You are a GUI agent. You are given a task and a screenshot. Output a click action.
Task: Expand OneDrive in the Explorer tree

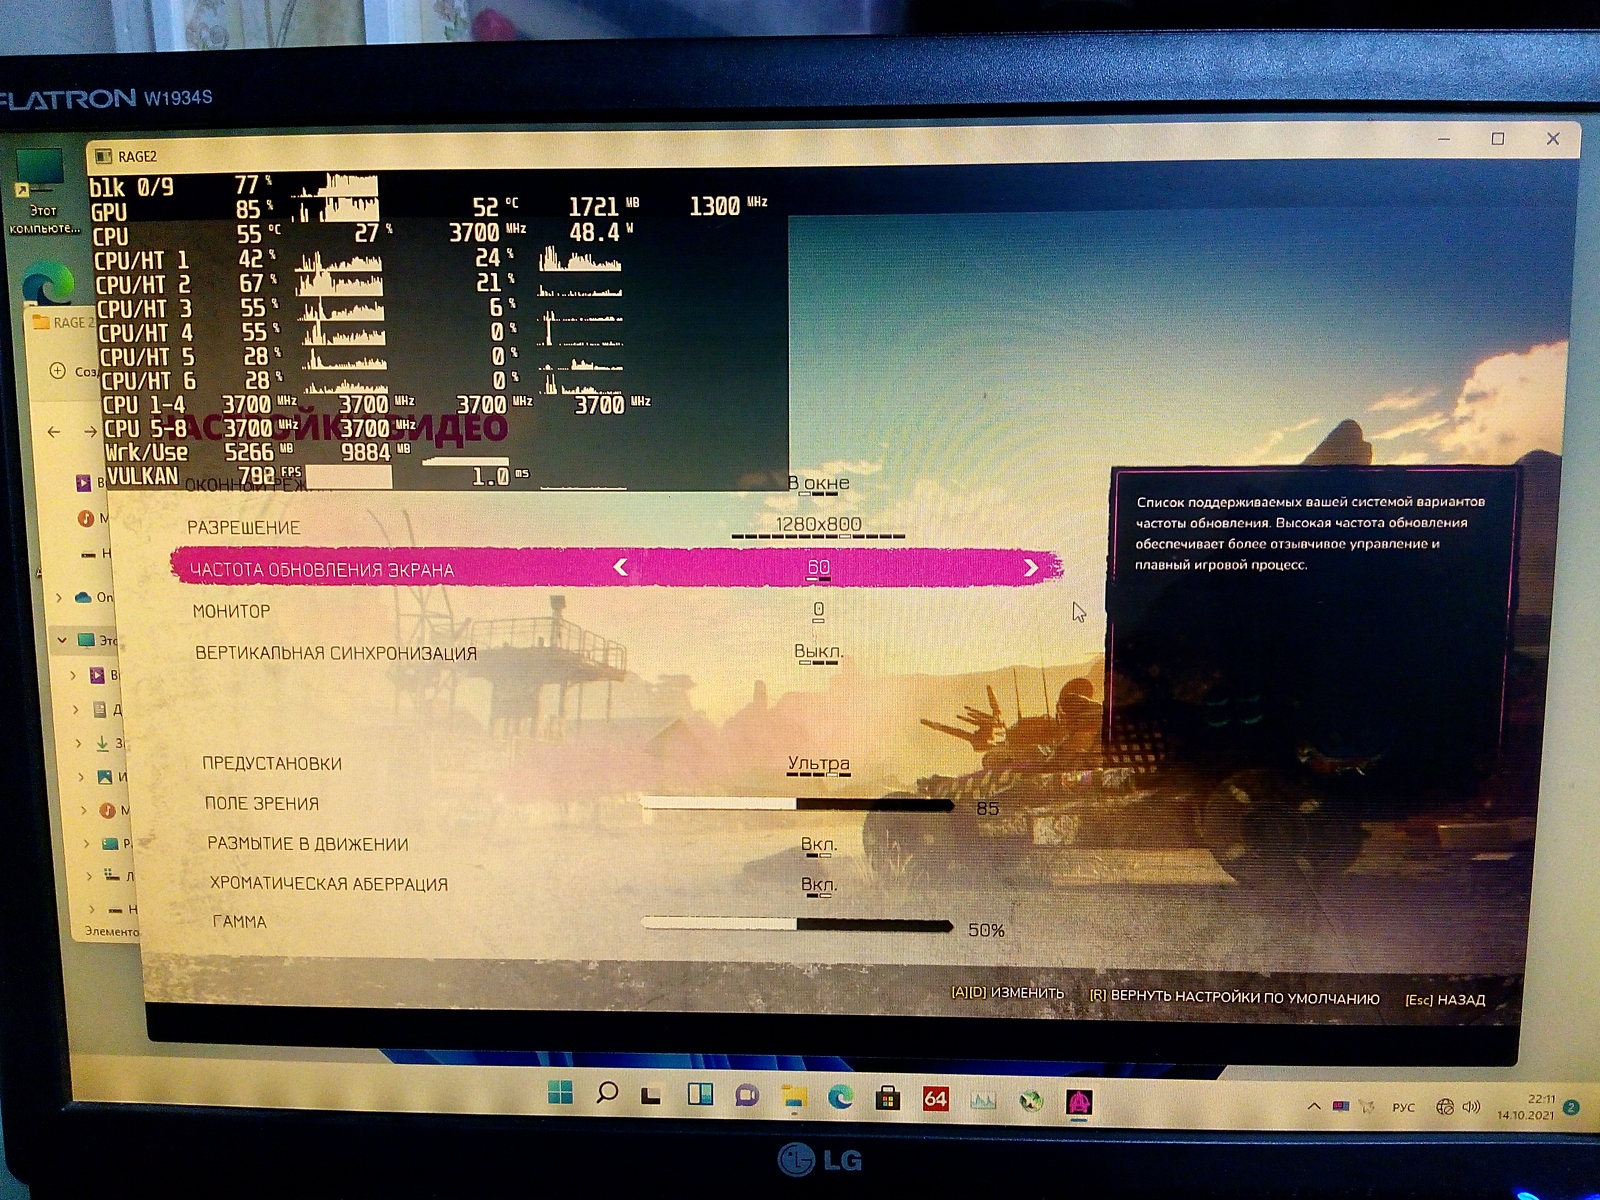pyautogui.click(x=59, y=598)
